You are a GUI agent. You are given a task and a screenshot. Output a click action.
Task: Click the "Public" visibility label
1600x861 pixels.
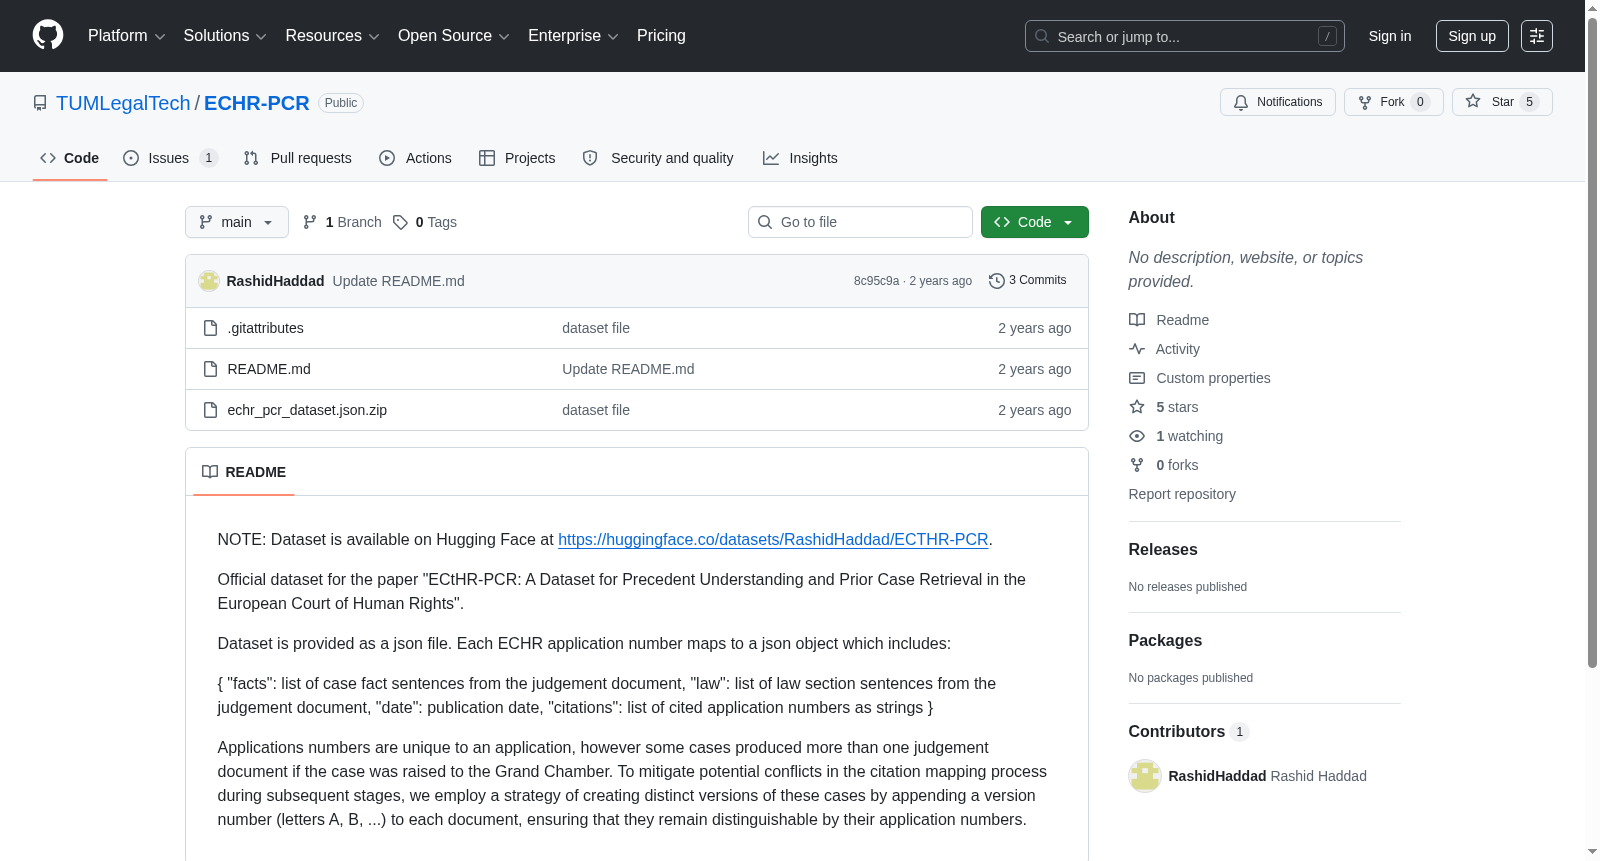341,103
